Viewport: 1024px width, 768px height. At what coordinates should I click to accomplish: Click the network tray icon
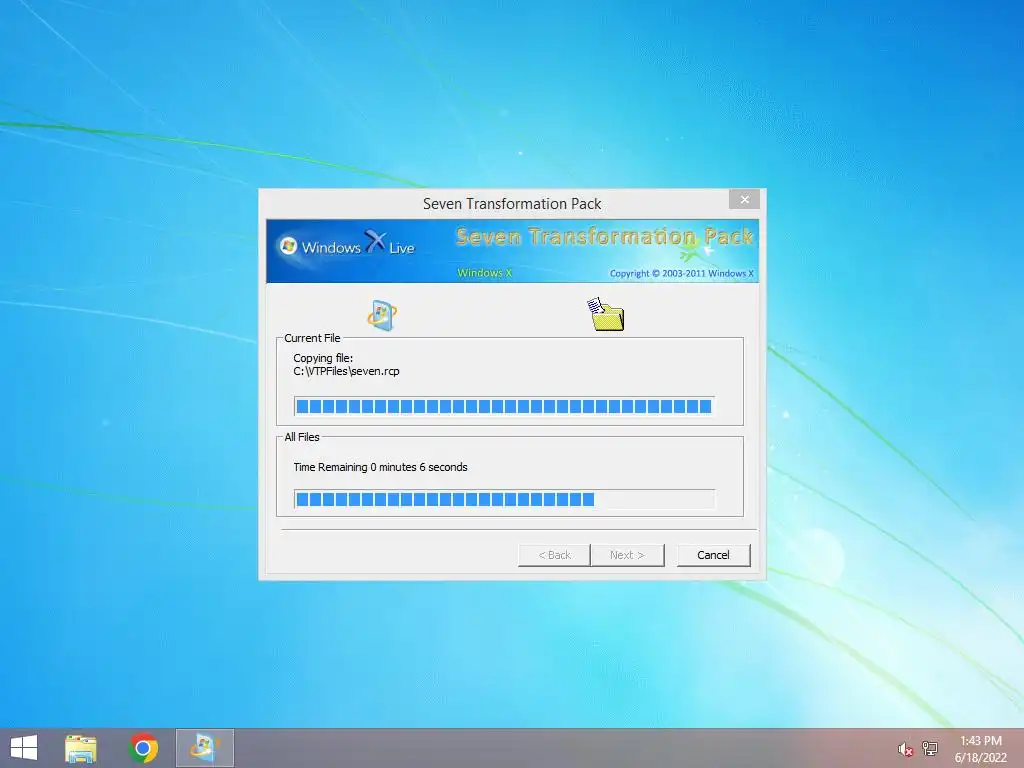click(929, 748)
